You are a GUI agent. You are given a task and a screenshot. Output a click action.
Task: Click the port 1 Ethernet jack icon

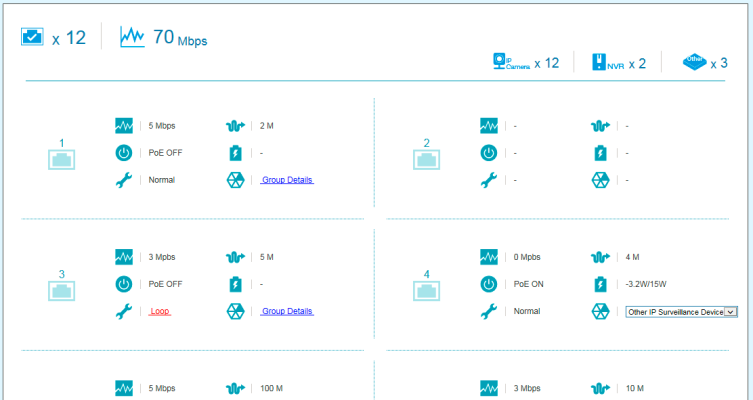(x=62, y=159)
